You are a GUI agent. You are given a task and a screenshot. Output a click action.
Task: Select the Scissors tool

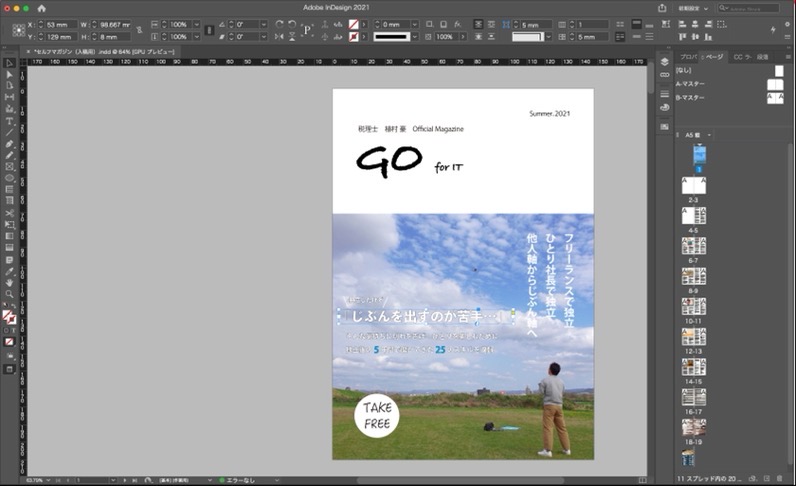pos(9,213)
